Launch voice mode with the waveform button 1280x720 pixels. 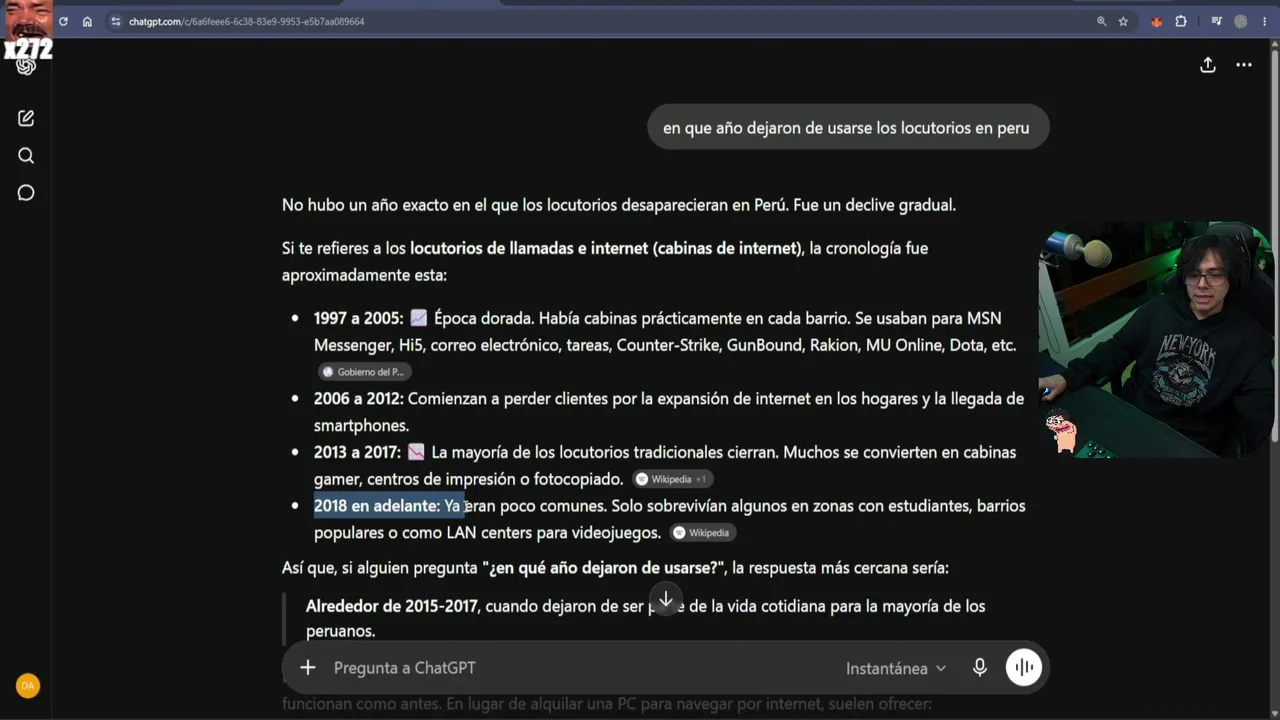pyautogui.click(x=1024, y=667)
